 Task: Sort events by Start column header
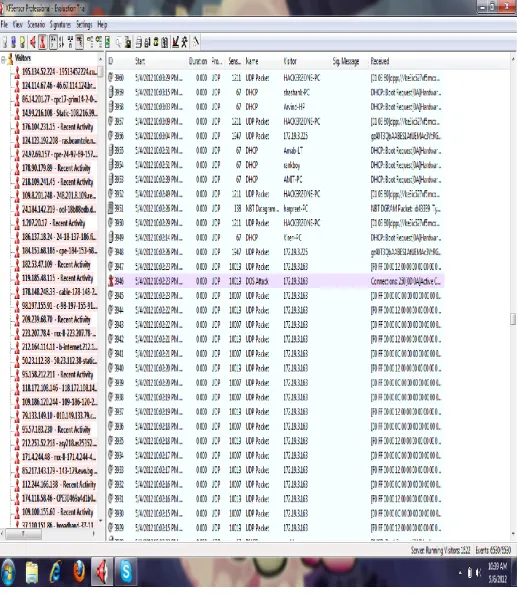tap(160, 61)
